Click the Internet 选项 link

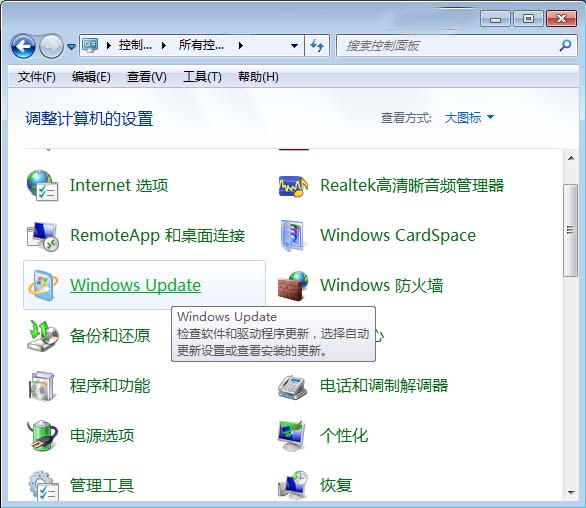[x=119, y=185]
